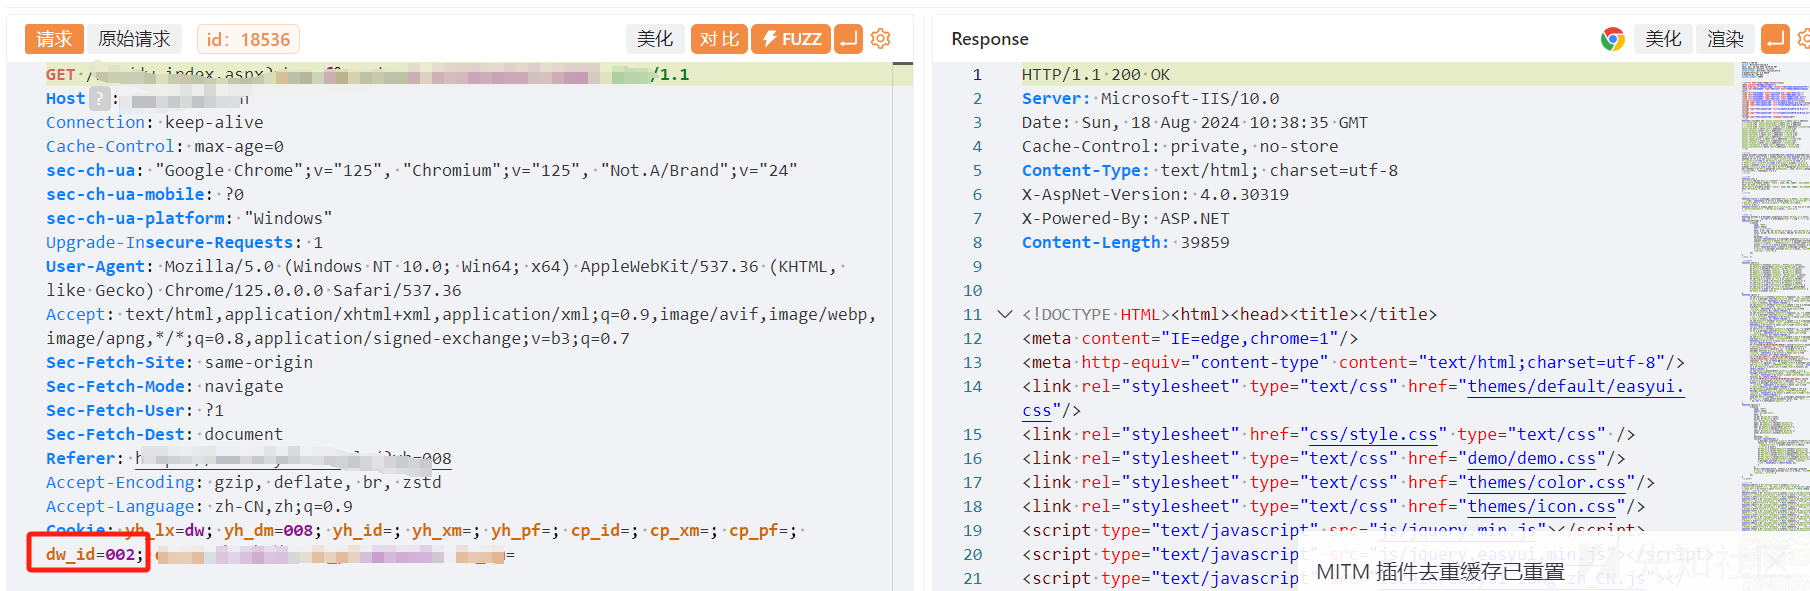
Task: Click the Accept-Encoding header line
Action: [244, 482]
